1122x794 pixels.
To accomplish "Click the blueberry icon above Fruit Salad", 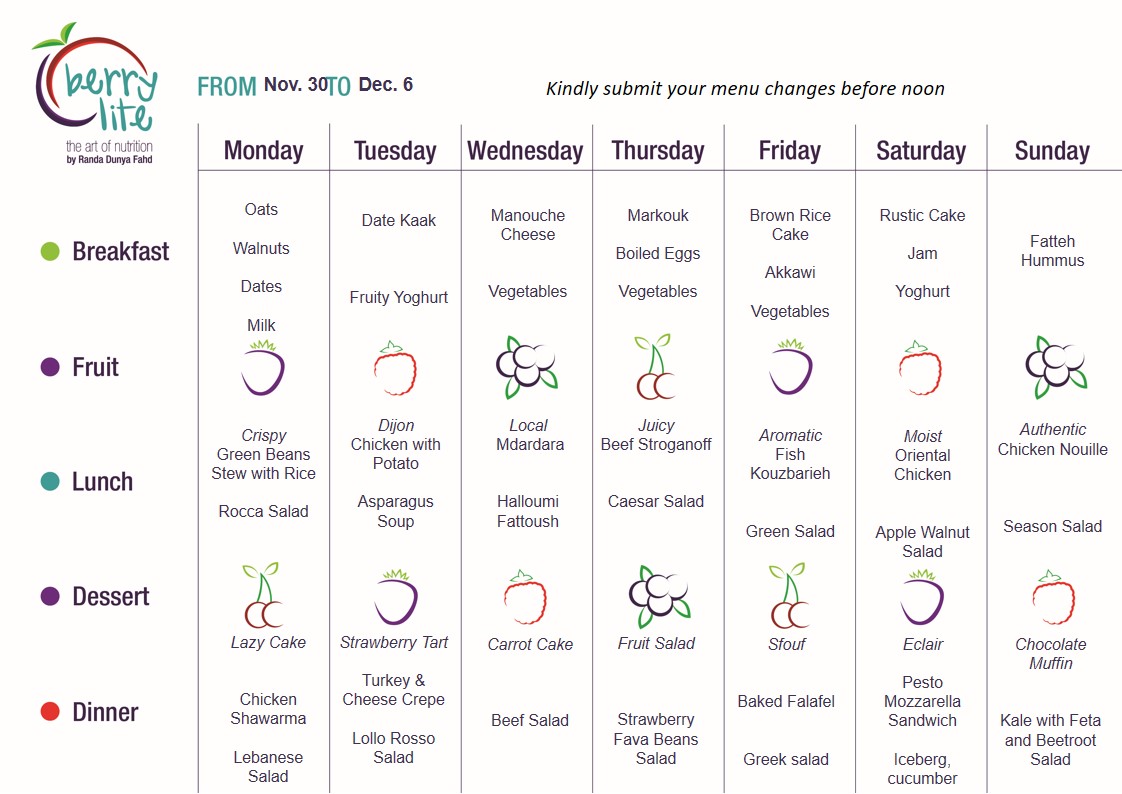I will [x=659, y=597].
